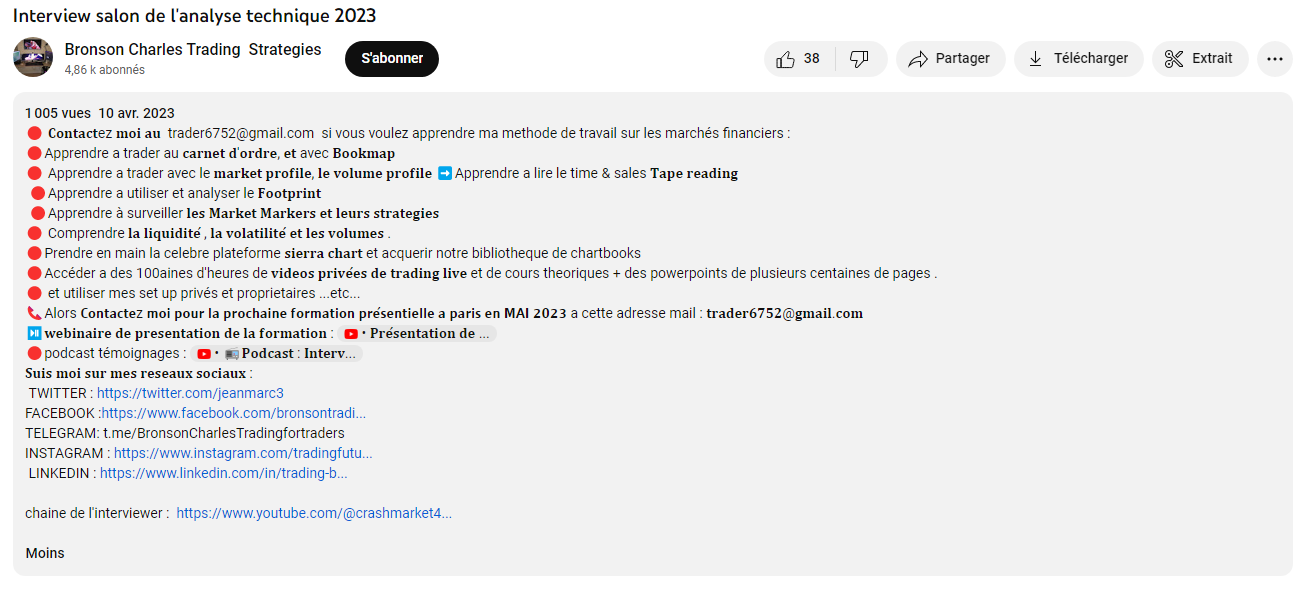Open the Twitter jeanmarc3 link
Viewport: 1301px width, 590px height.
[190, 393]
